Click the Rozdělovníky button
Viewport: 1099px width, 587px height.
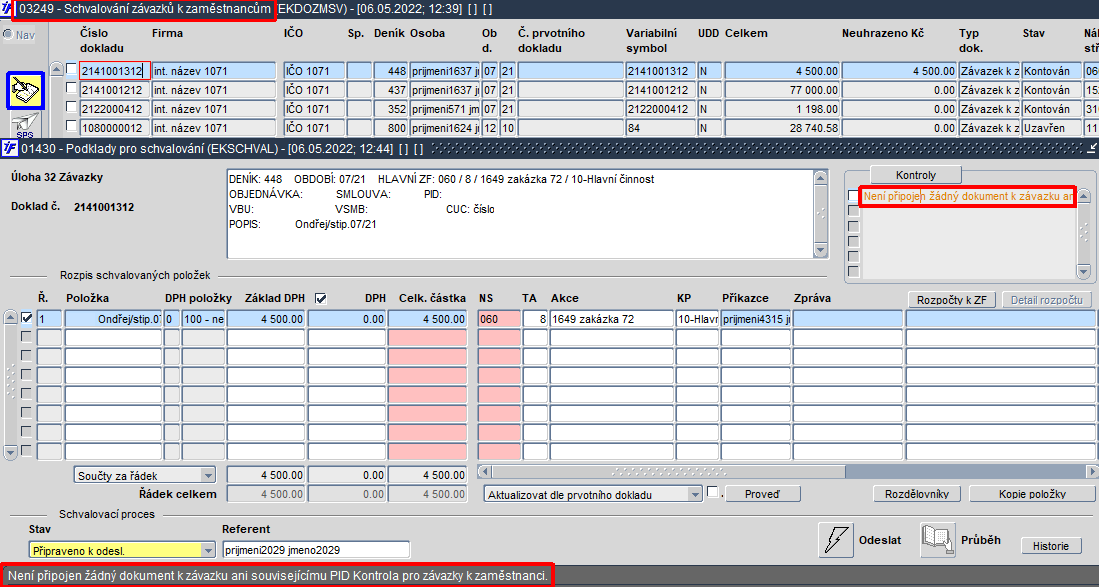point(917,494)
